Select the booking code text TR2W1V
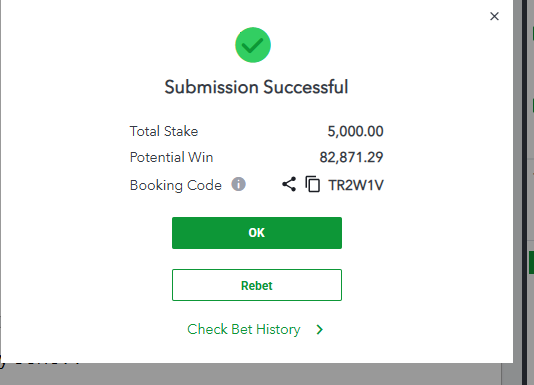Viewport: 534px width, 385px height. point(356,185)
